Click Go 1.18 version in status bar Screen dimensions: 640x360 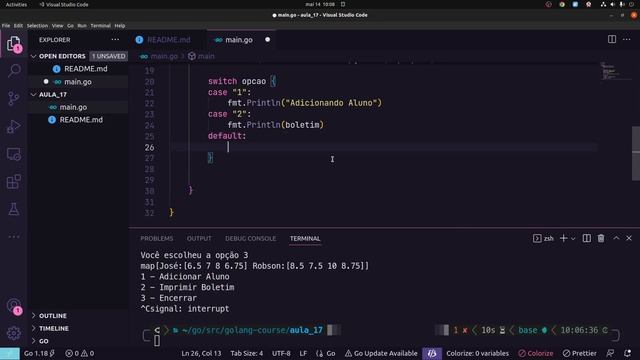click(x=39, y=353)
